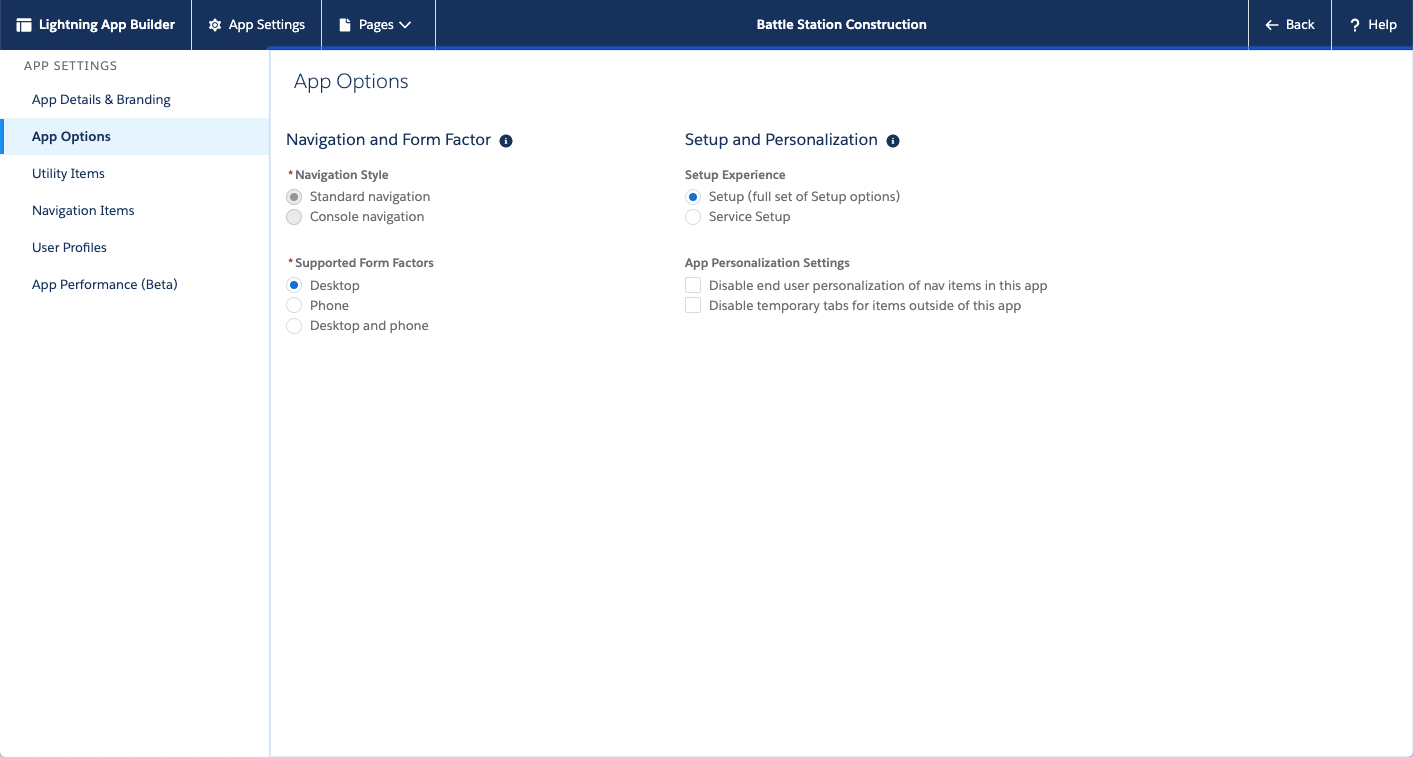Click the Back arrow icon

[1272, 24]
